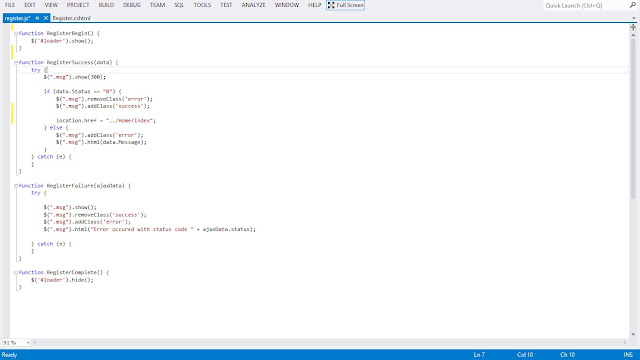
Task: Close the register.js tab
Action: point(46,18)
